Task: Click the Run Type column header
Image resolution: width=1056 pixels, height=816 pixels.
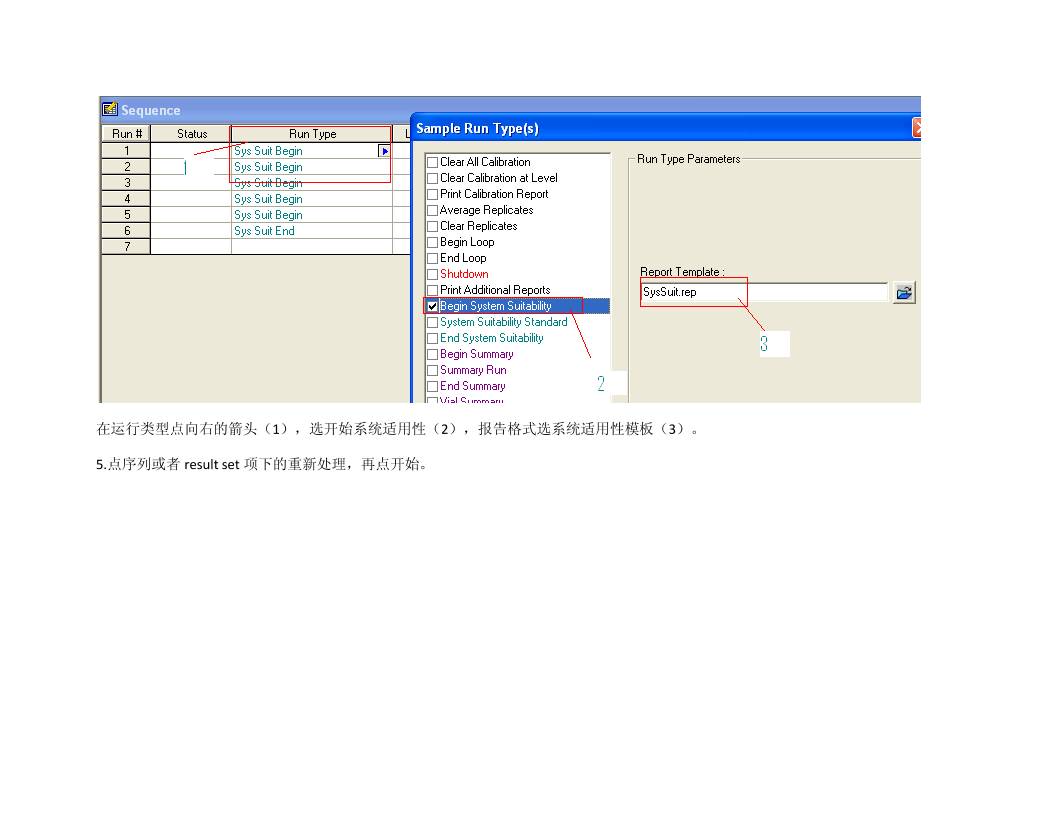Action: click(312, 134)
